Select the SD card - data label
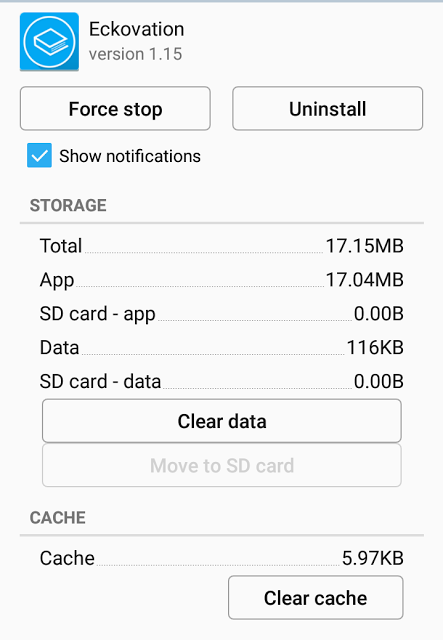The width and height of the screenshot is (443, 640). click(x=100, y=382)
